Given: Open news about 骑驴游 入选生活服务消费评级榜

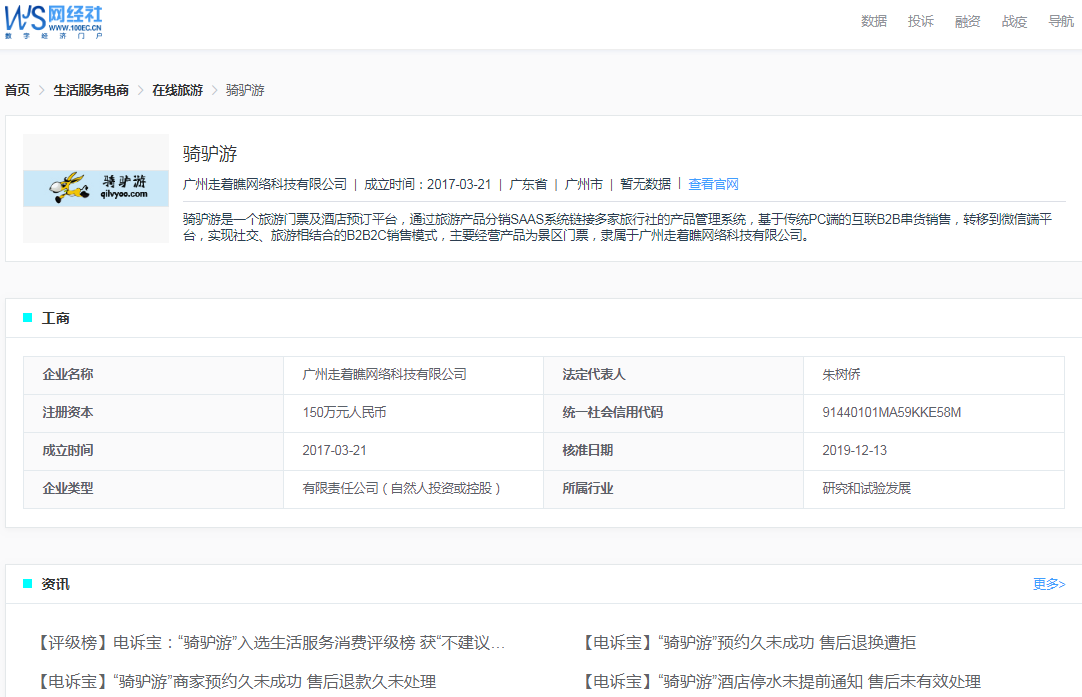Looking at the screenshot, I should coord(270,642).
